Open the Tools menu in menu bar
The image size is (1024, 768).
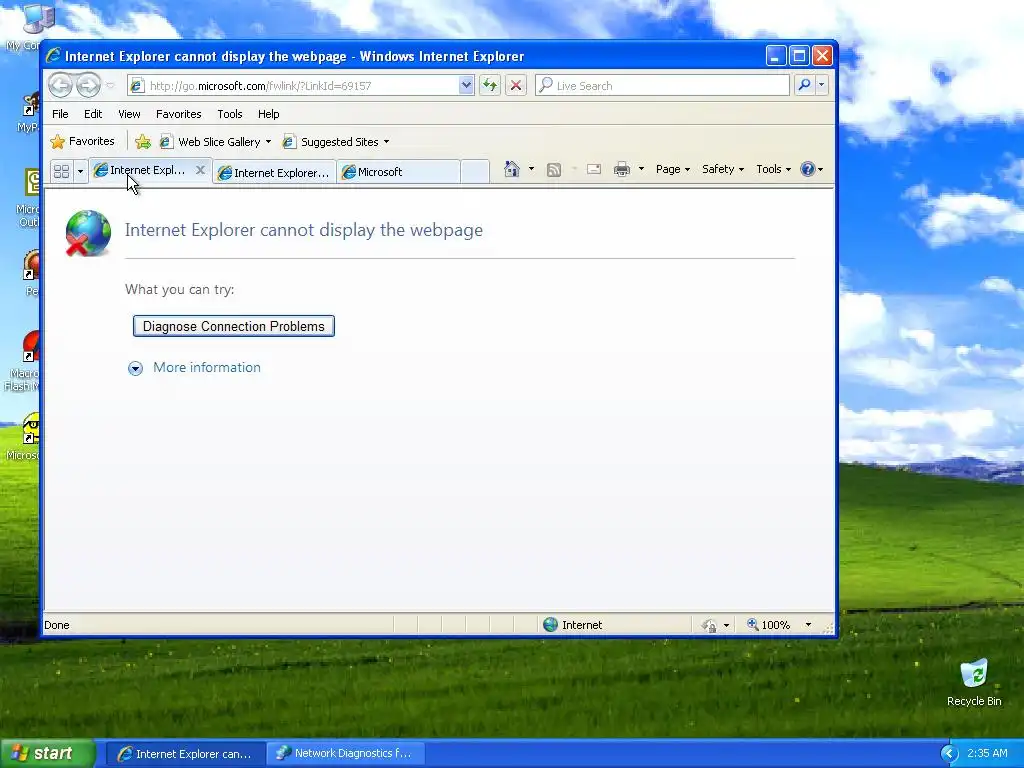tap(230, 114)
